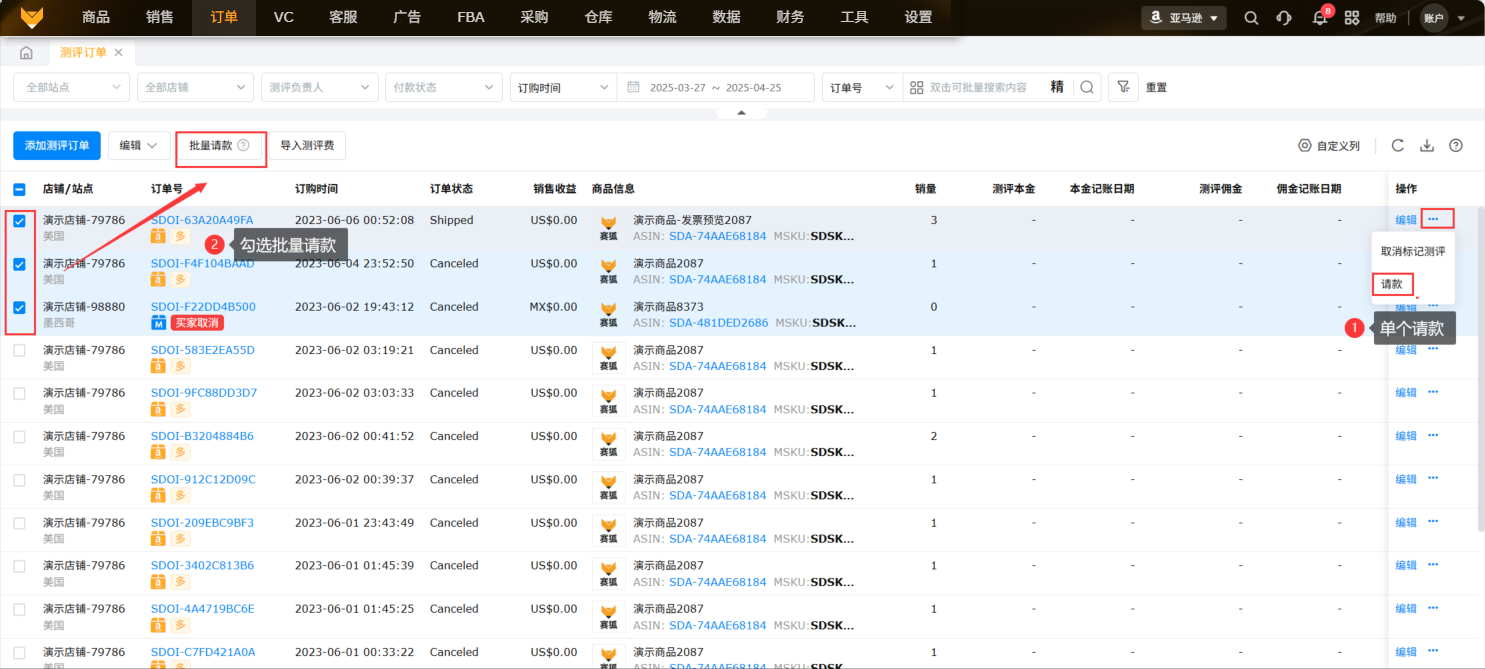This screenshot has width=1485, height=669.
Task: Click the home icon tab
Action: (x=26, y=53)
